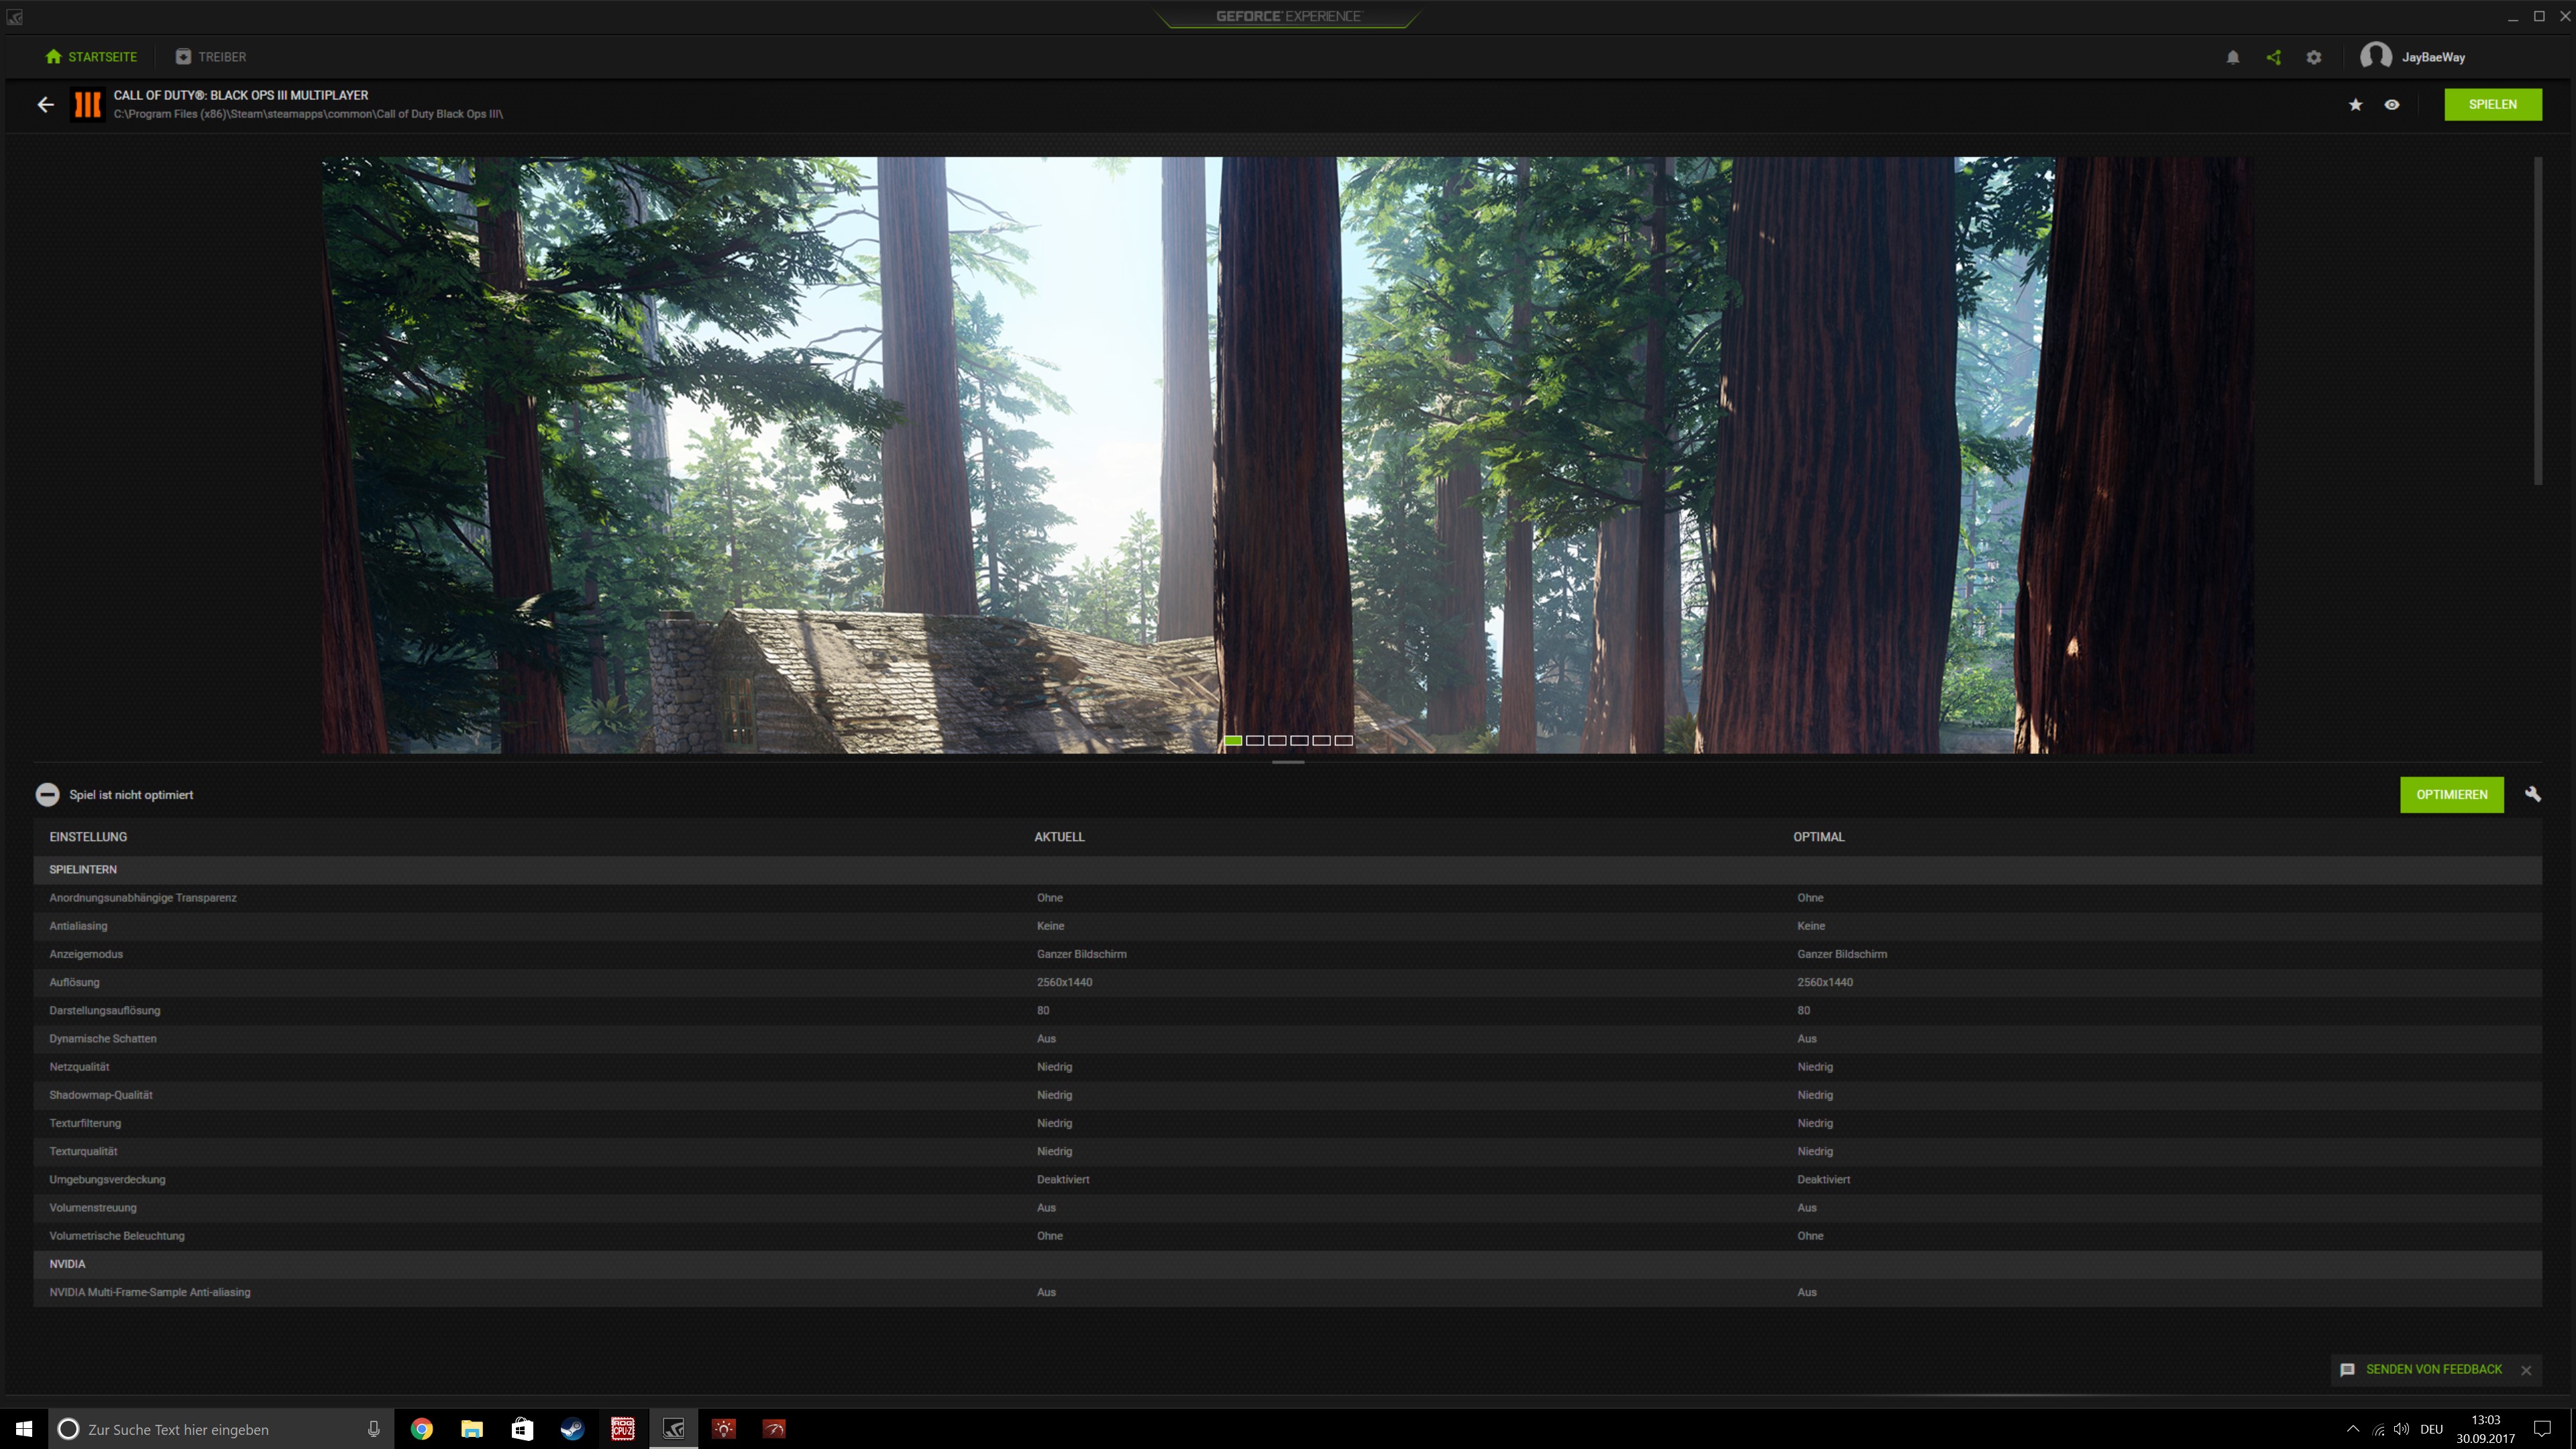
Task: Select the second screenshot indicator square
Action: (1255, 740)
